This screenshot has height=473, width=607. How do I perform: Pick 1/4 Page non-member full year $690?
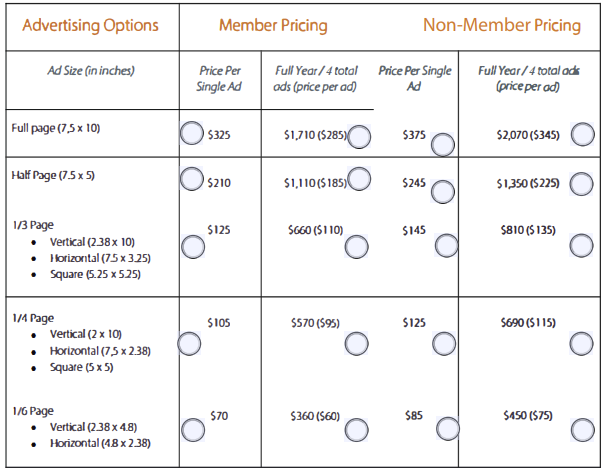pyautogui.click(x=580, y=343)
